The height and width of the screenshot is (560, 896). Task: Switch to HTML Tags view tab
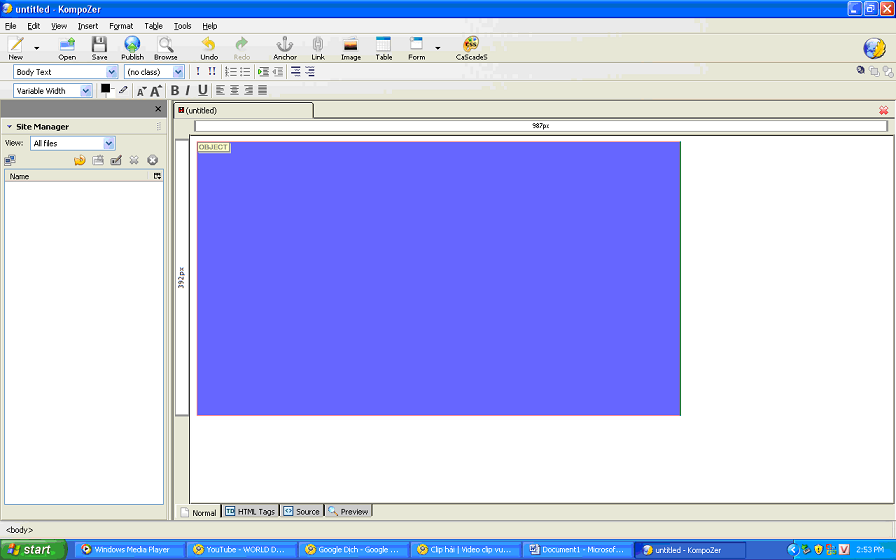pos(250,511)
